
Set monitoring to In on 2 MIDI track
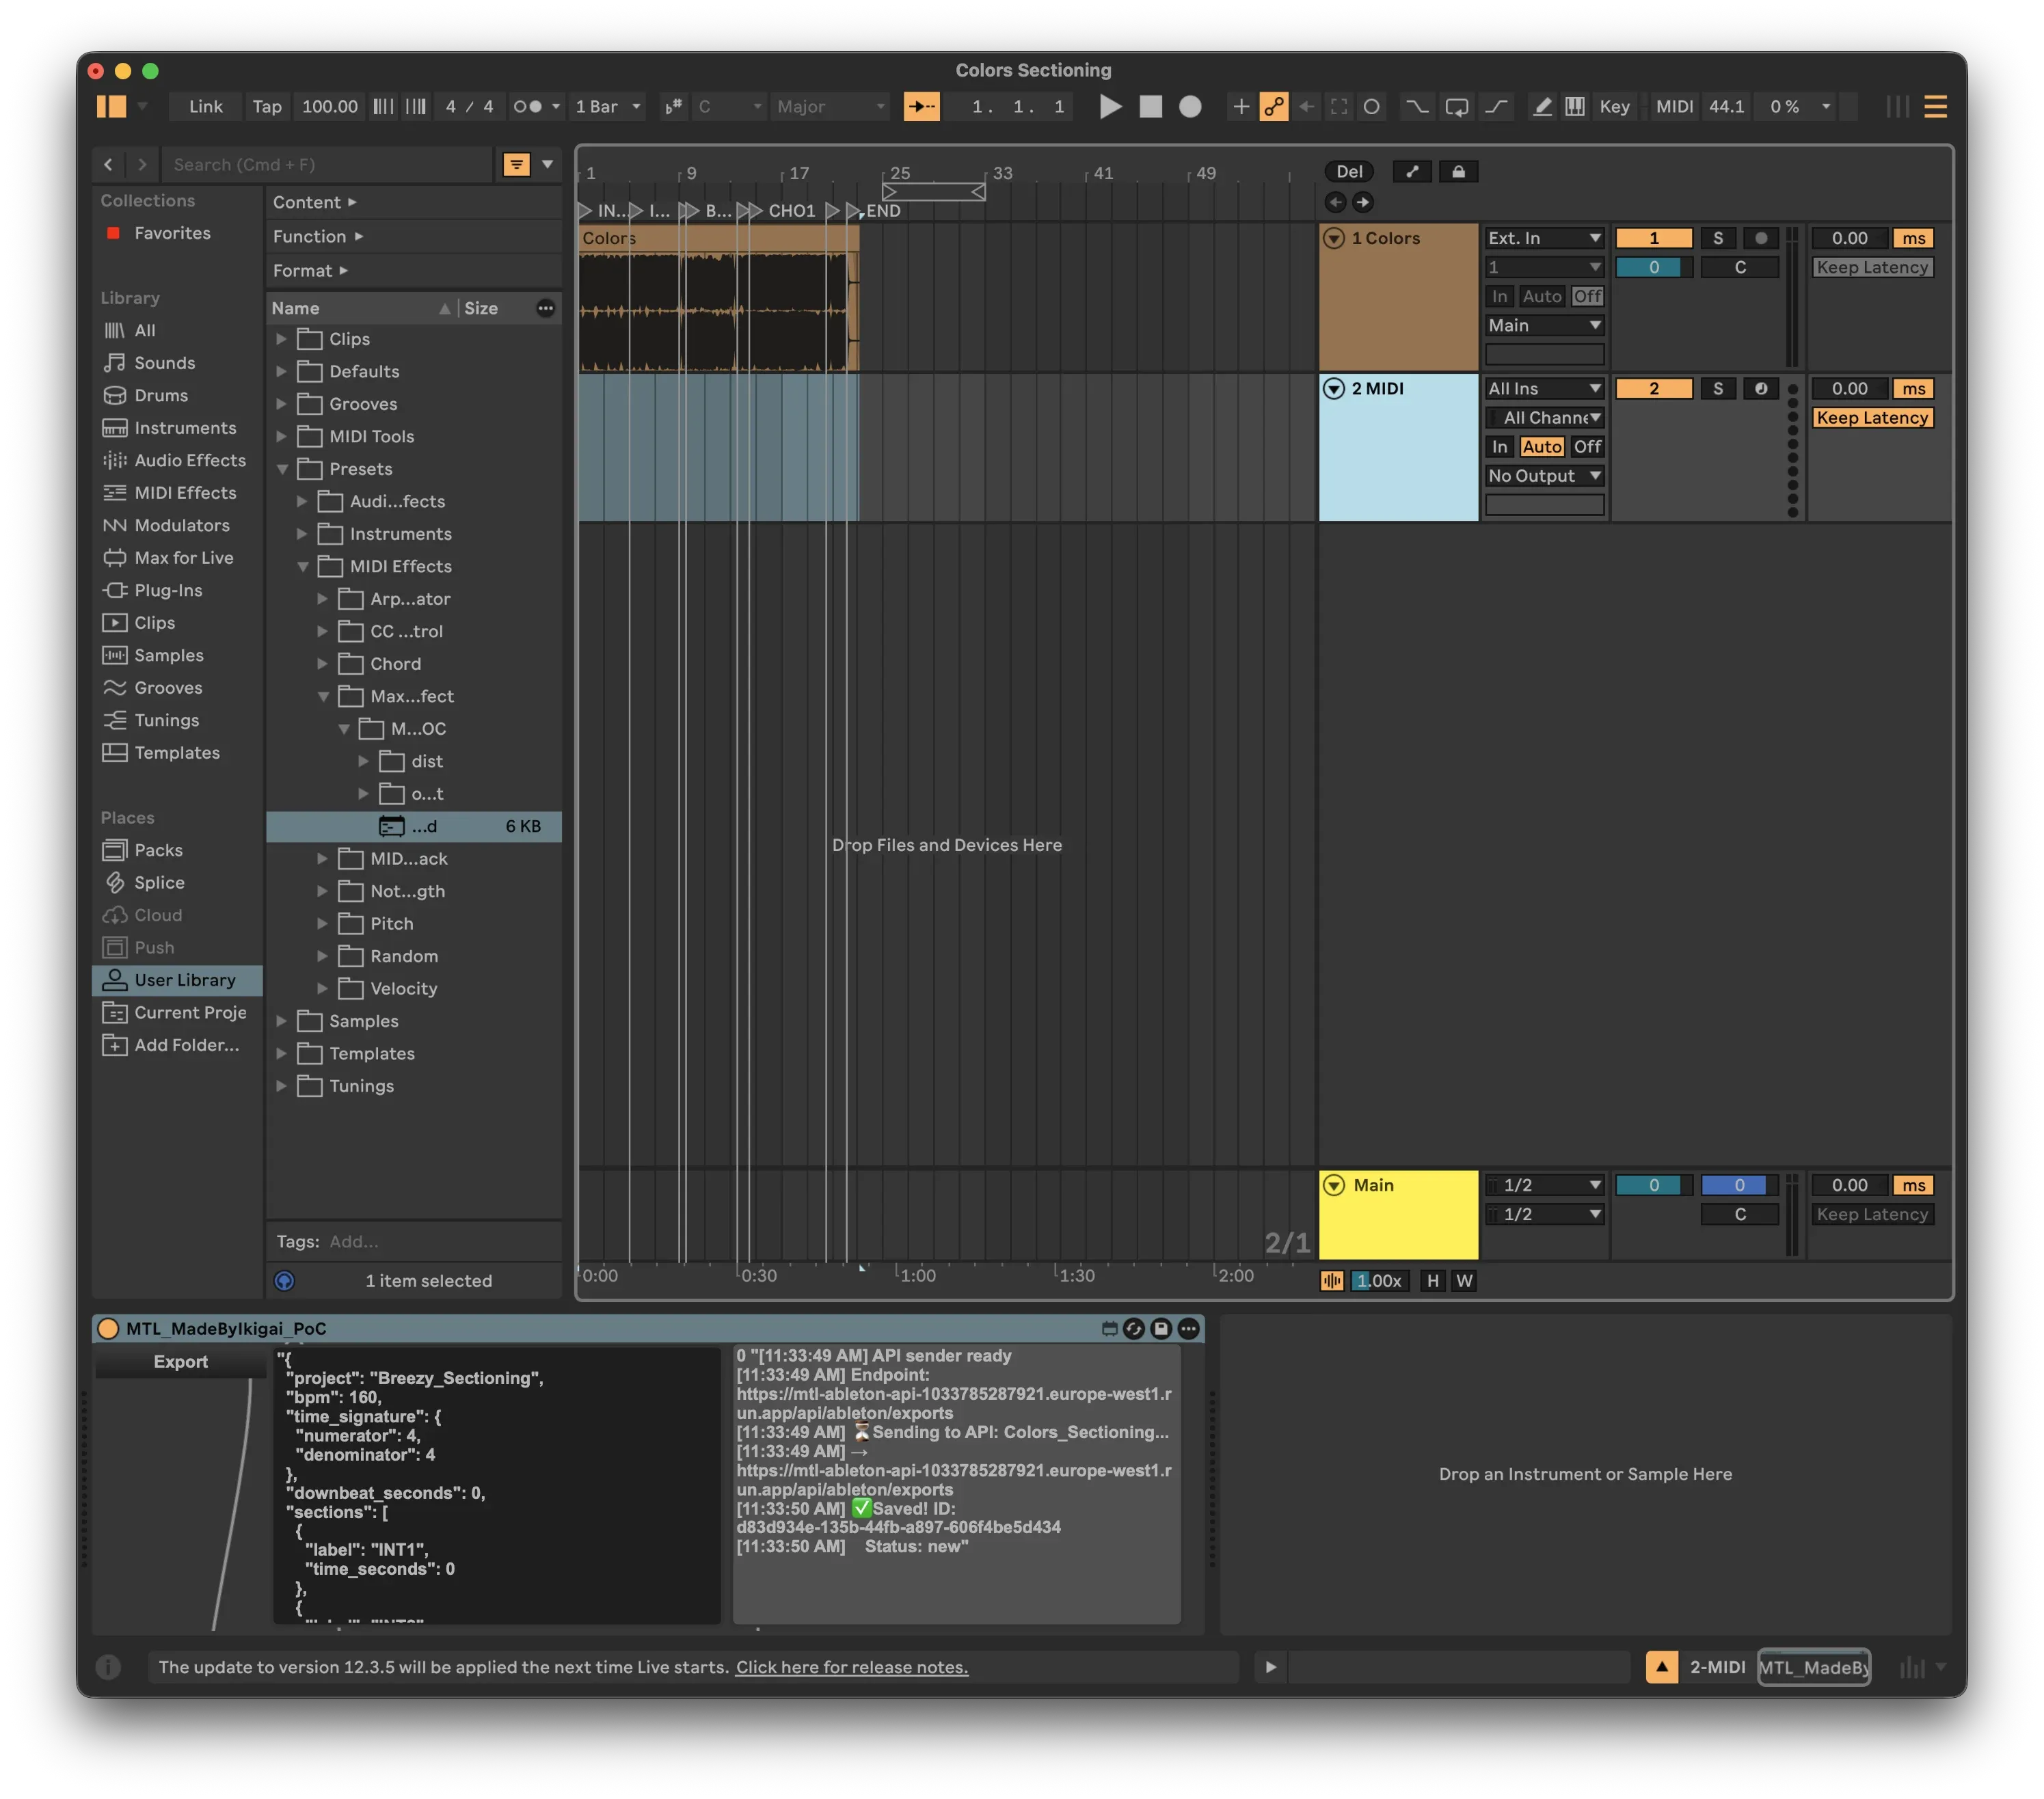tap(1499, 447)
